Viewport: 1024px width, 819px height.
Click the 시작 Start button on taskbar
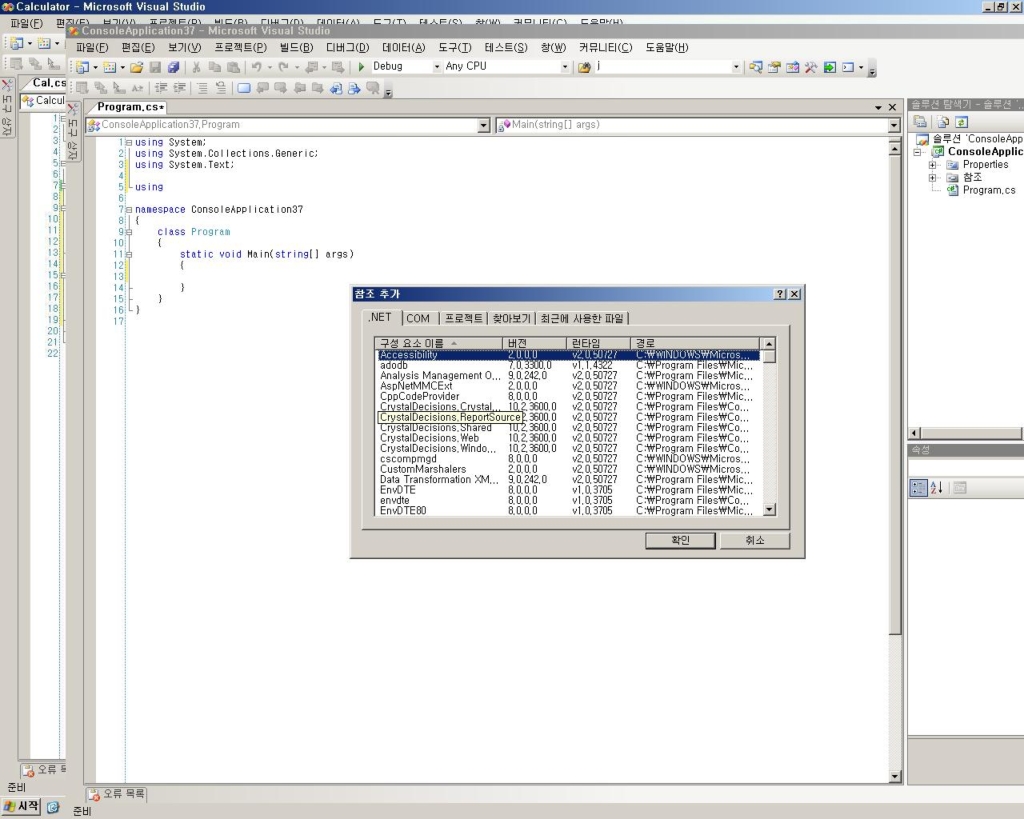point(22,807)
